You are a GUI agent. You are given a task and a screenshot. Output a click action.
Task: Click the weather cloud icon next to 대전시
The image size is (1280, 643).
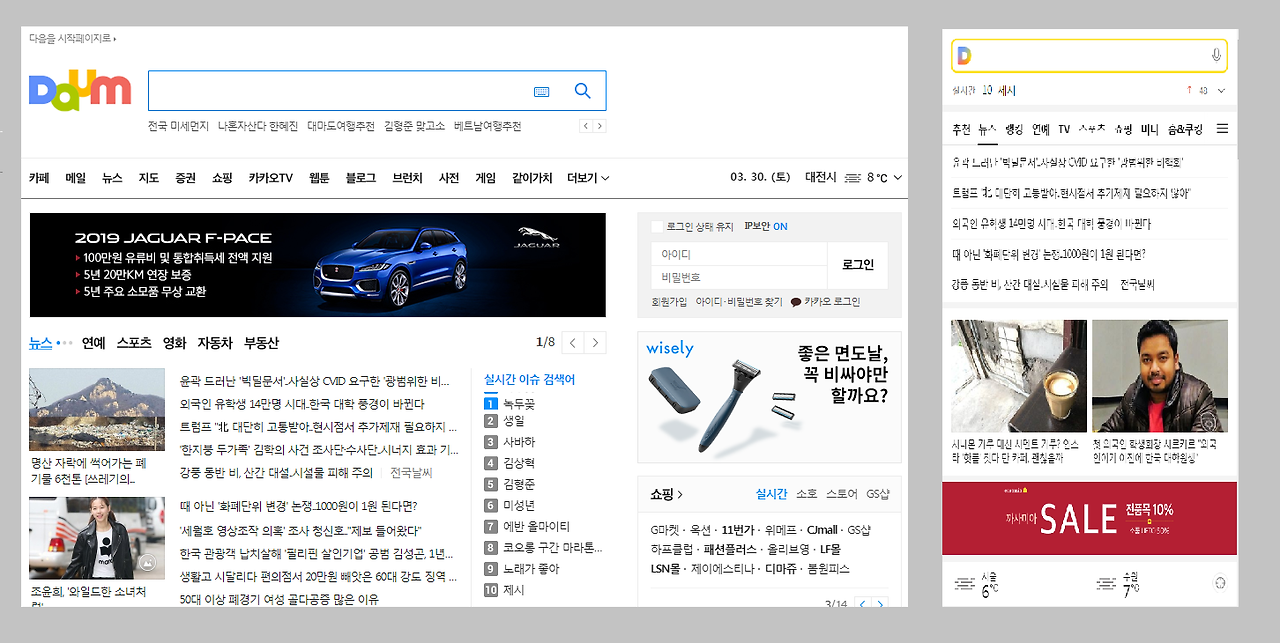[853, 178]
